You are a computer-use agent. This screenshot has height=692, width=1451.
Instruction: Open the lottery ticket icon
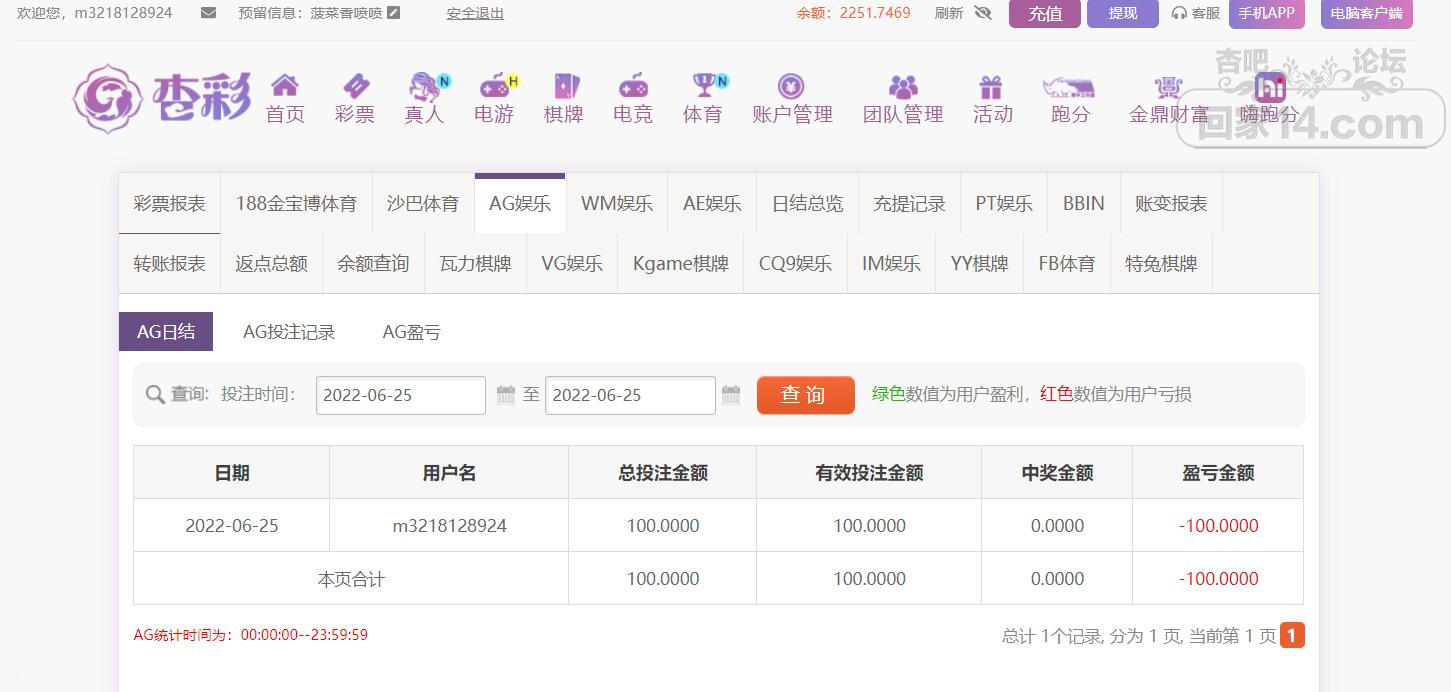coord(355,86)
